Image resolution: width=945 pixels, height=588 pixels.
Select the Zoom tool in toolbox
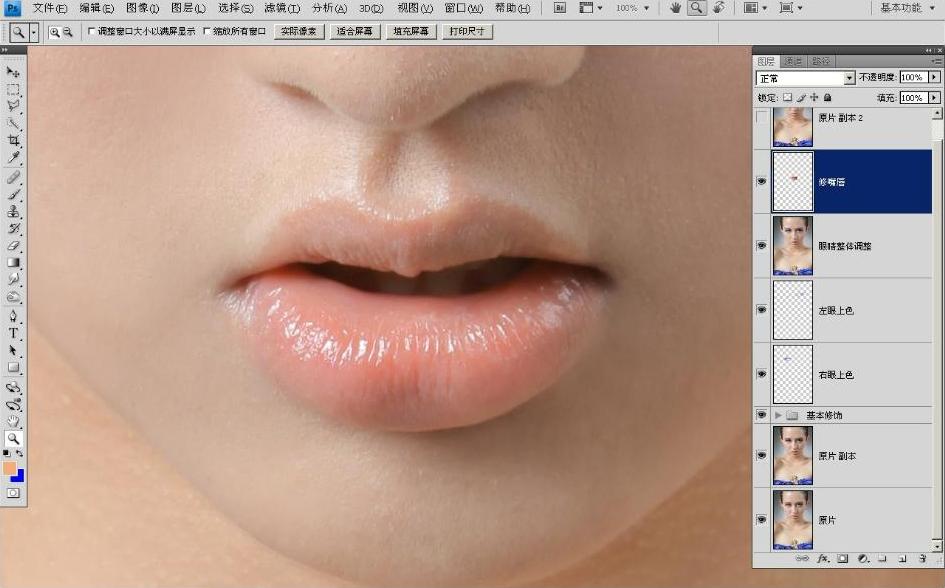[13, 439]
